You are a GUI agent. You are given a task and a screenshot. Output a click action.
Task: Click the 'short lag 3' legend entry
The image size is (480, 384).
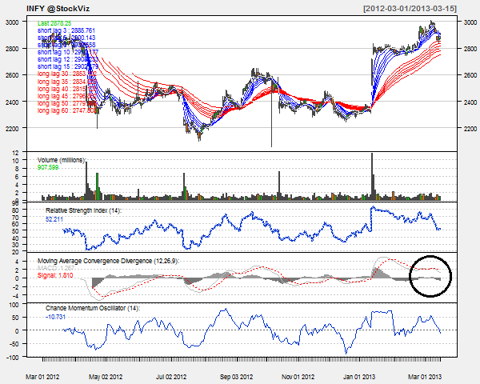(66, 31)
